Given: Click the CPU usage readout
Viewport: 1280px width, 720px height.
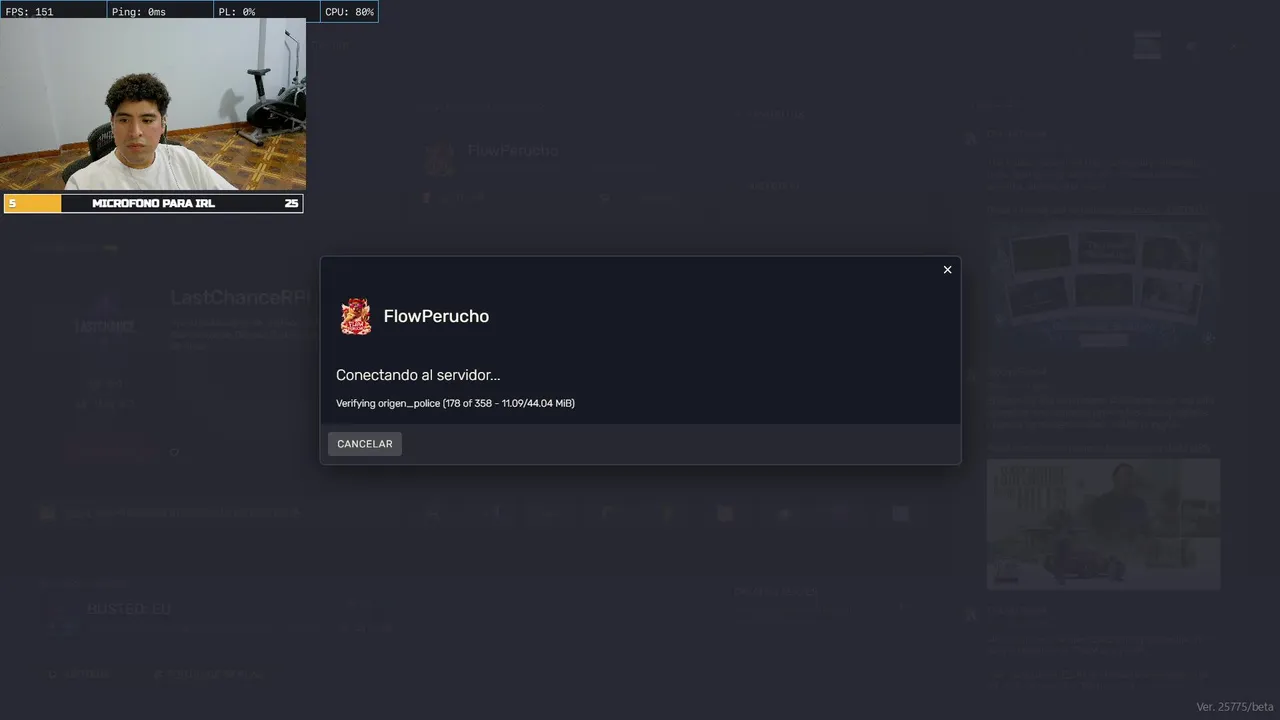Looking at the screenshot, I should point(349,11).
